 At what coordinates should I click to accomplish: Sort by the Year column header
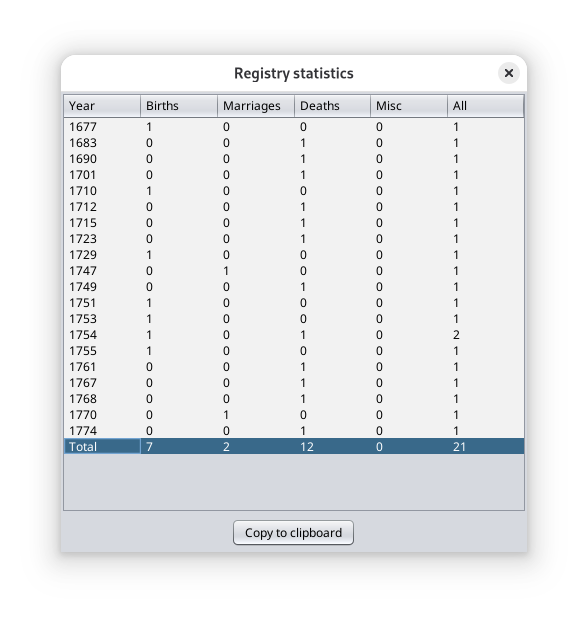(x=102, y=106)
